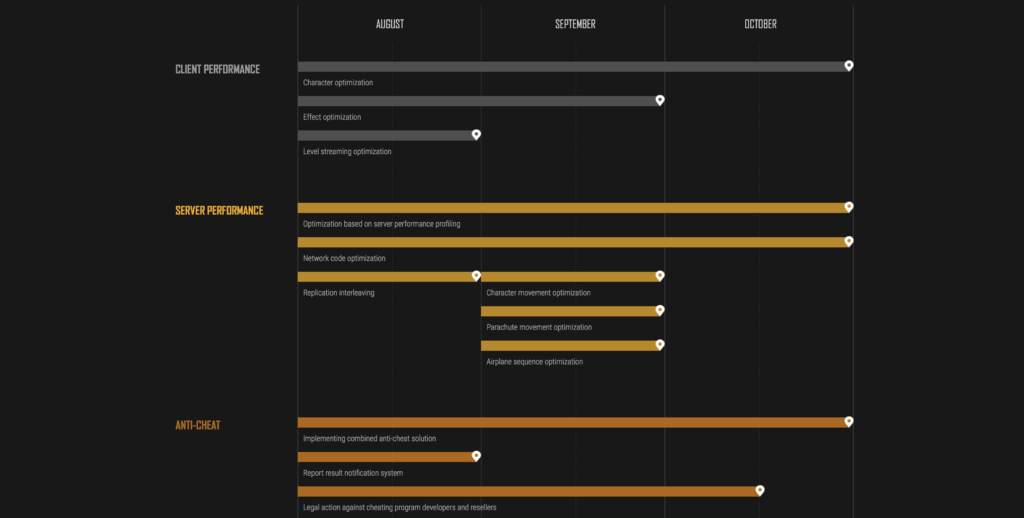Click the CLIENT PERFORMANCE category label

coord(217,69)
